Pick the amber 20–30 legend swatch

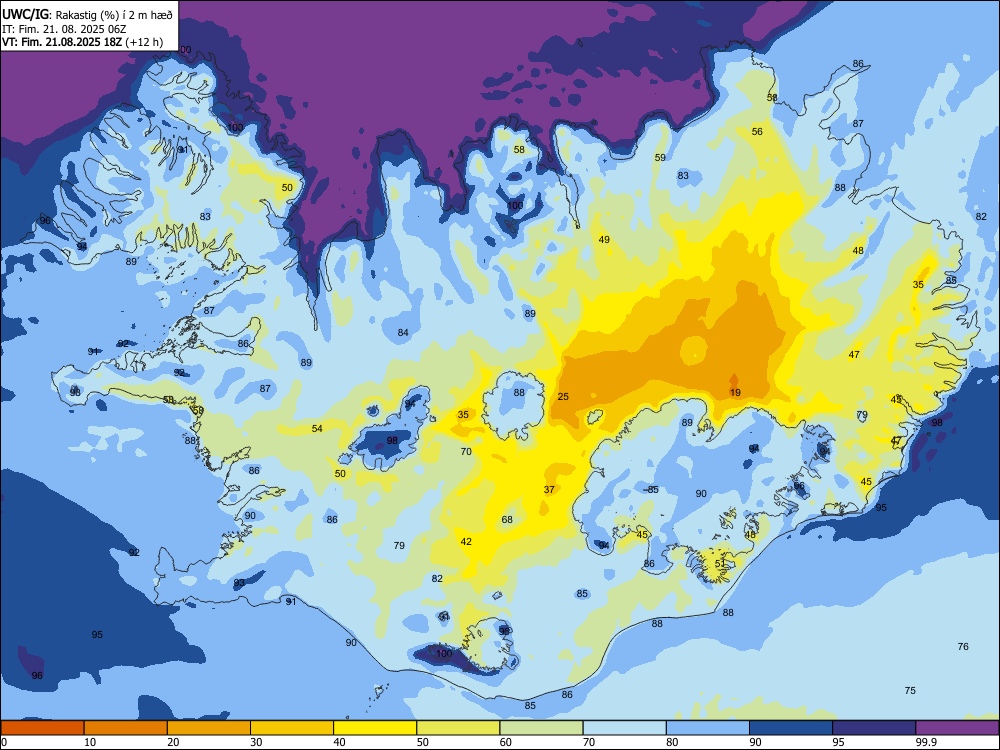(x=209, y=728)
